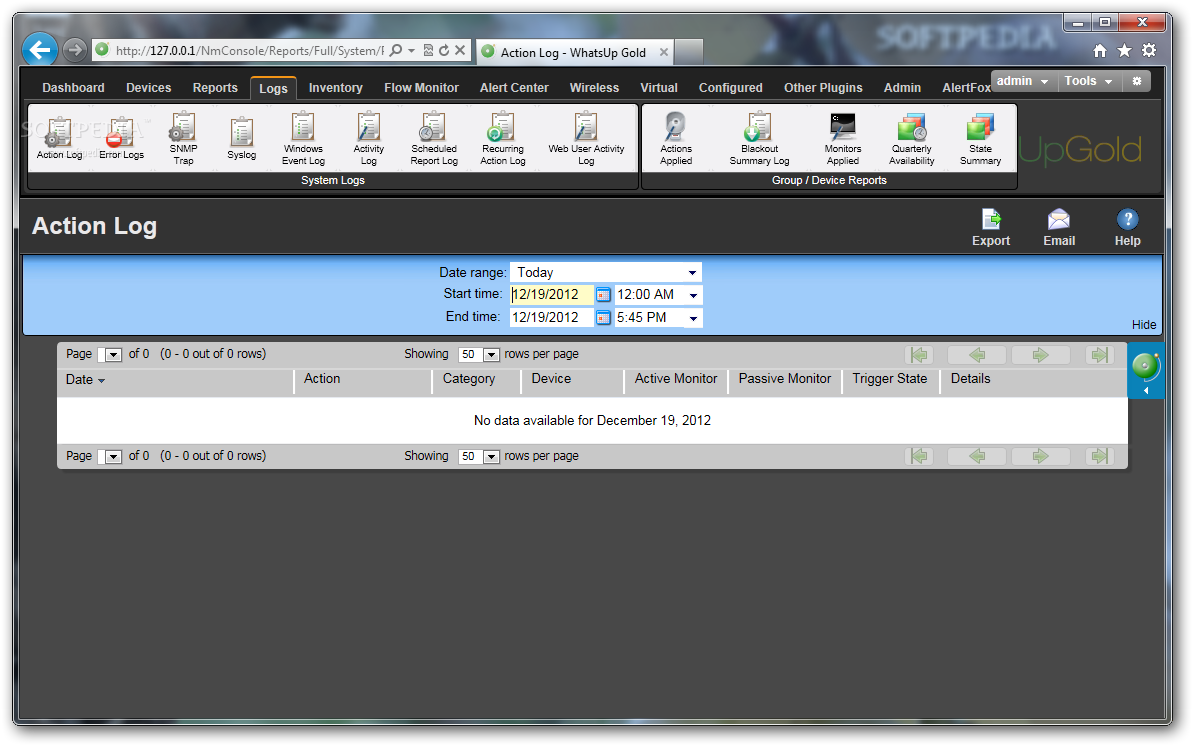Click the settings gear next to Tools
The width and height of the screenshot is (1193, 746).
1136,81
